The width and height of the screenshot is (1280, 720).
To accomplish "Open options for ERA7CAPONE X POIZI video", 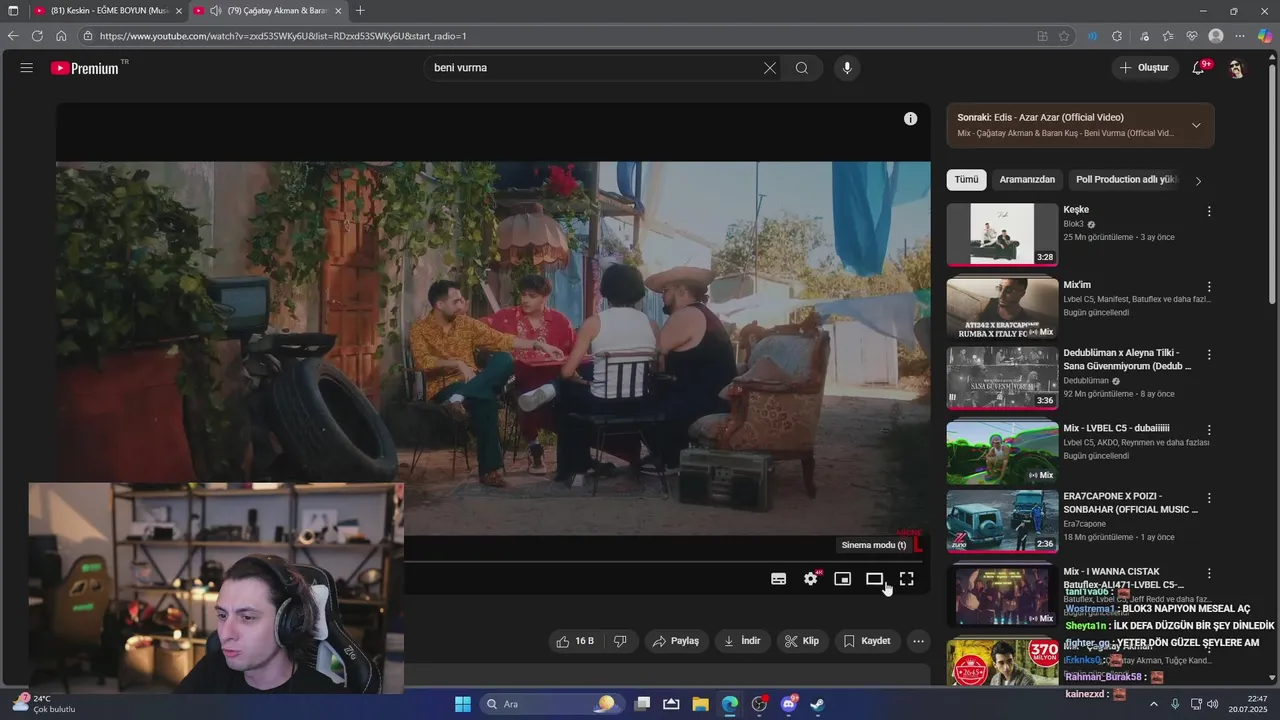I will click(x=1209, y=498).
